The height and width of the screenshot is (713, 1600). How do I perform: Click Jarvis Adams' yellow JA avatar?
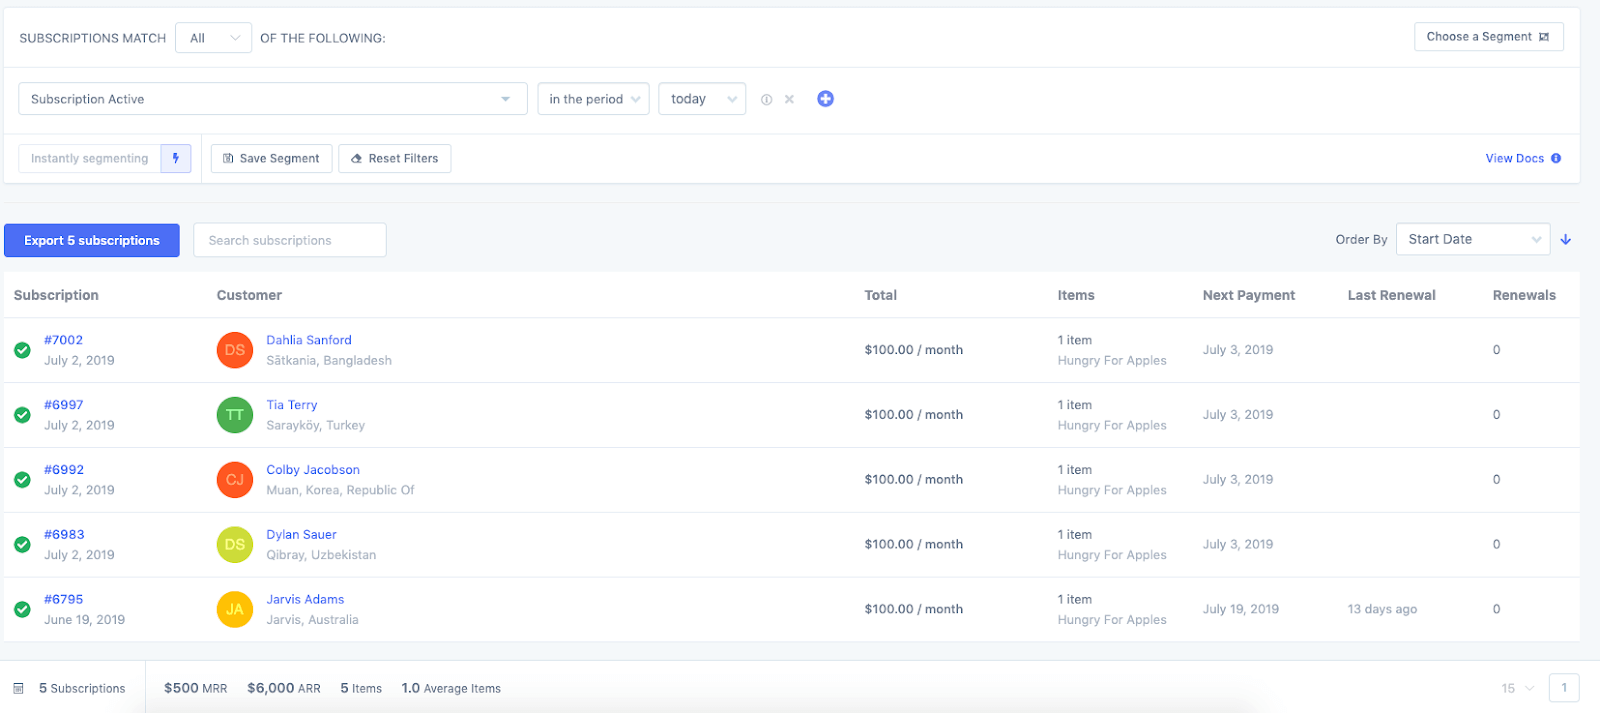tap(235, 609)
